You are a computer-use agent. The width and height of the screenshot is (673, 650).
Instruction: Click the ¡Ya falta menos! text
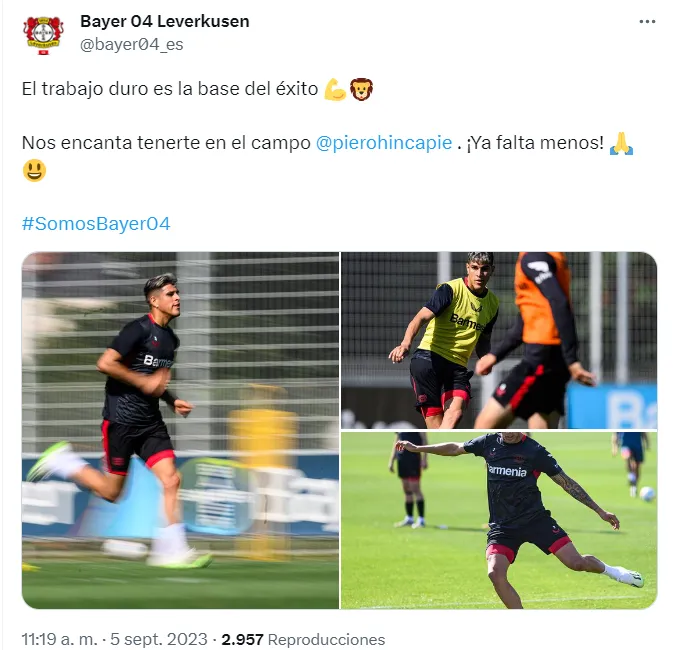535,143
